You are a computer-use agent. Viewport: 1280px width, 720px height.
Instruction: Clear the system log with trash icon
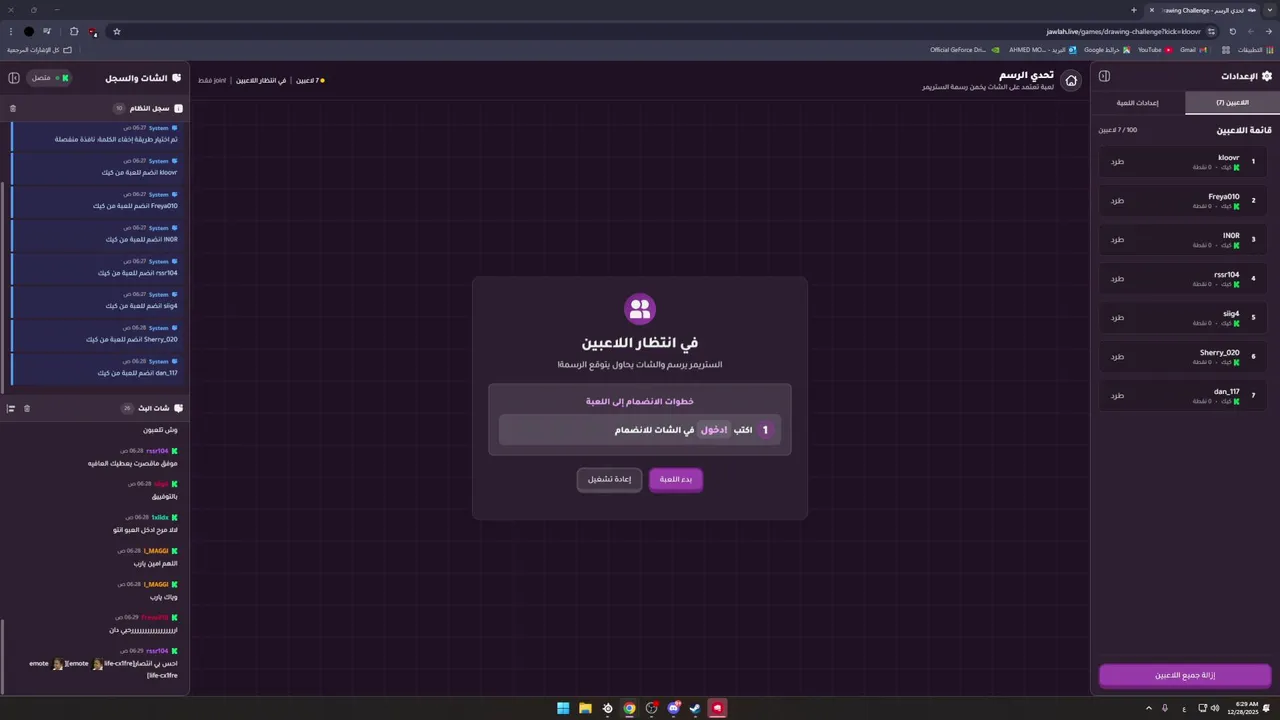[13, 108]
